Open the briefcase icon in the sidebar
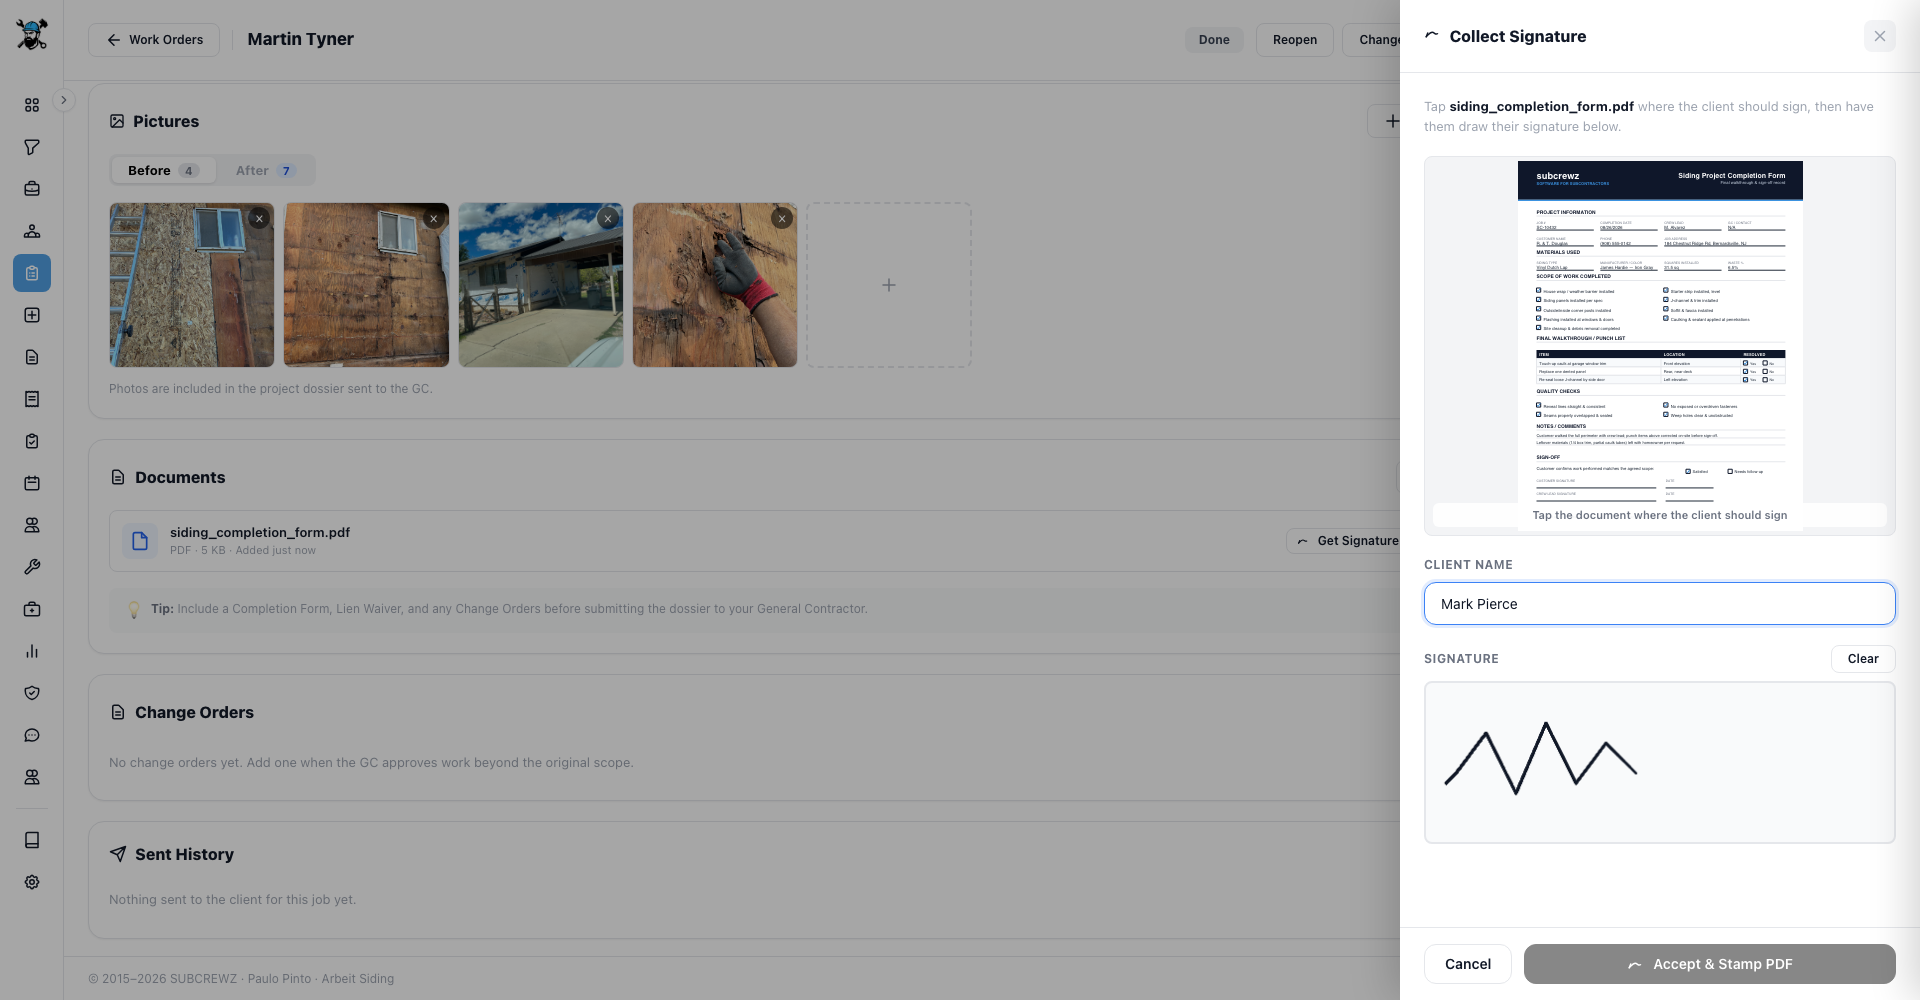 [32, 189]
